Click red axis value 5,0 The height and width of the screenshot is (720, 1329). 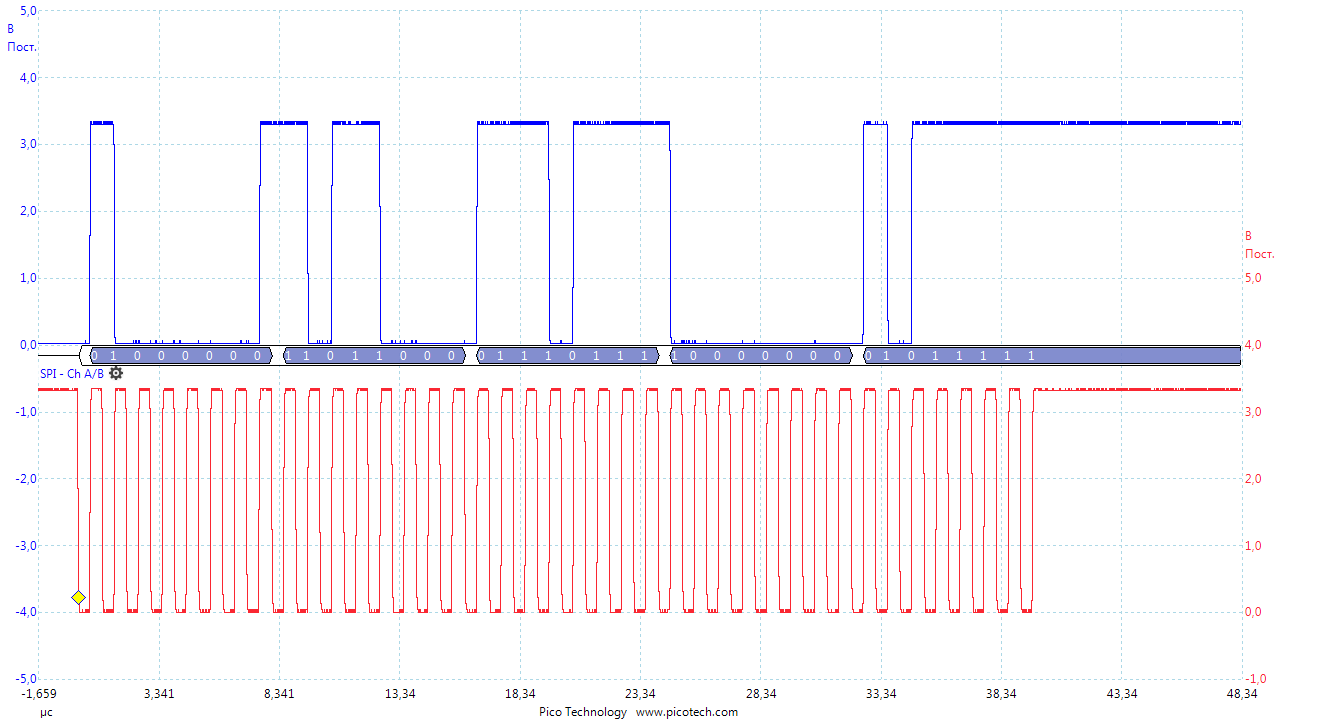point(1254,278)
